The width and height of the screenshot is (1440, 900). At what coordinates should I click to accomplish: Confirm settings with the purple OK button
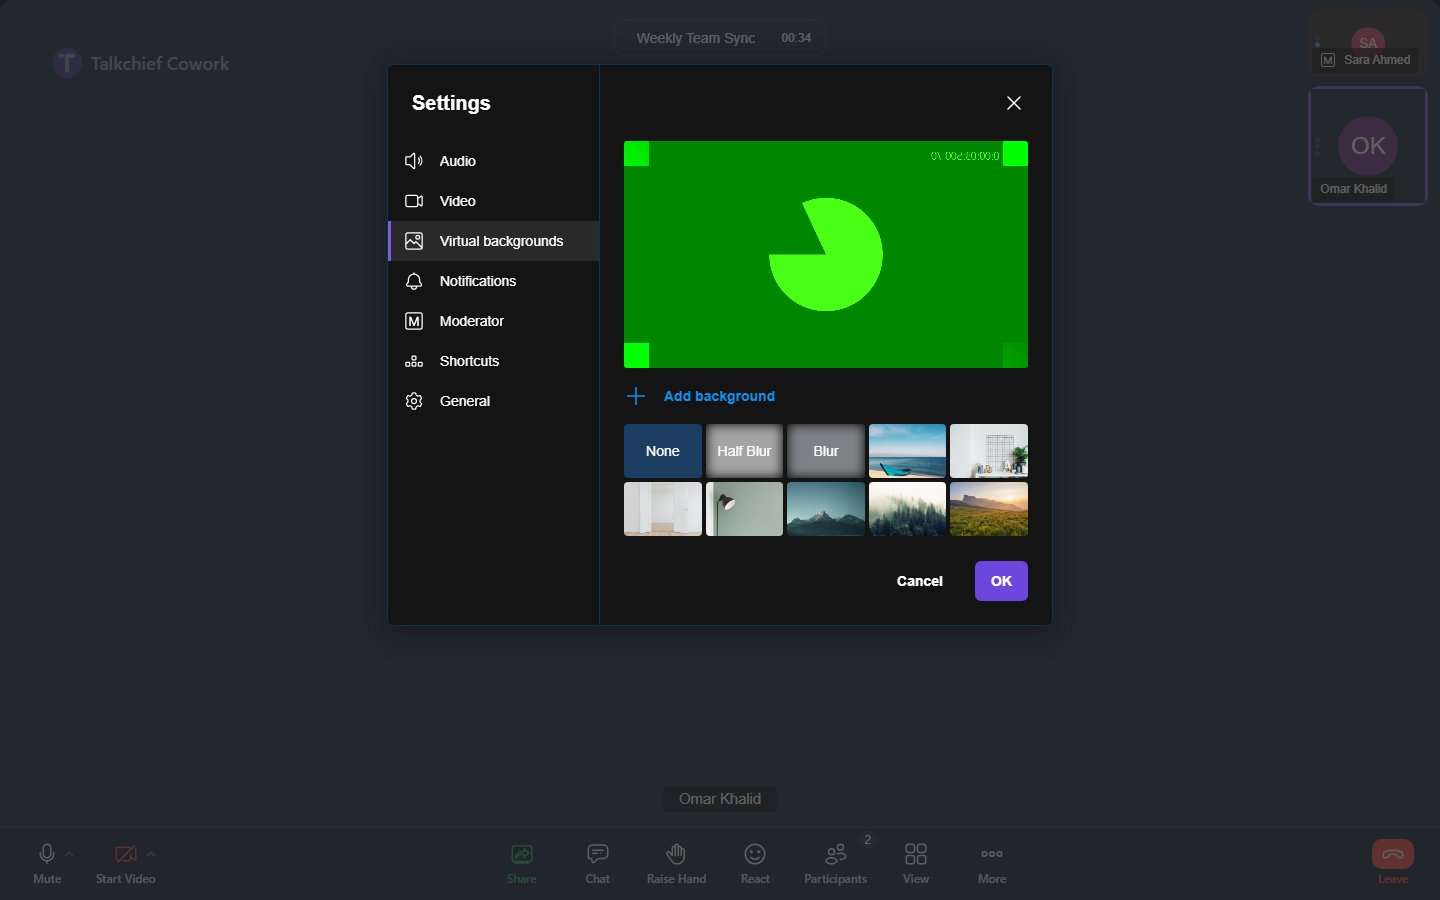1001,581
